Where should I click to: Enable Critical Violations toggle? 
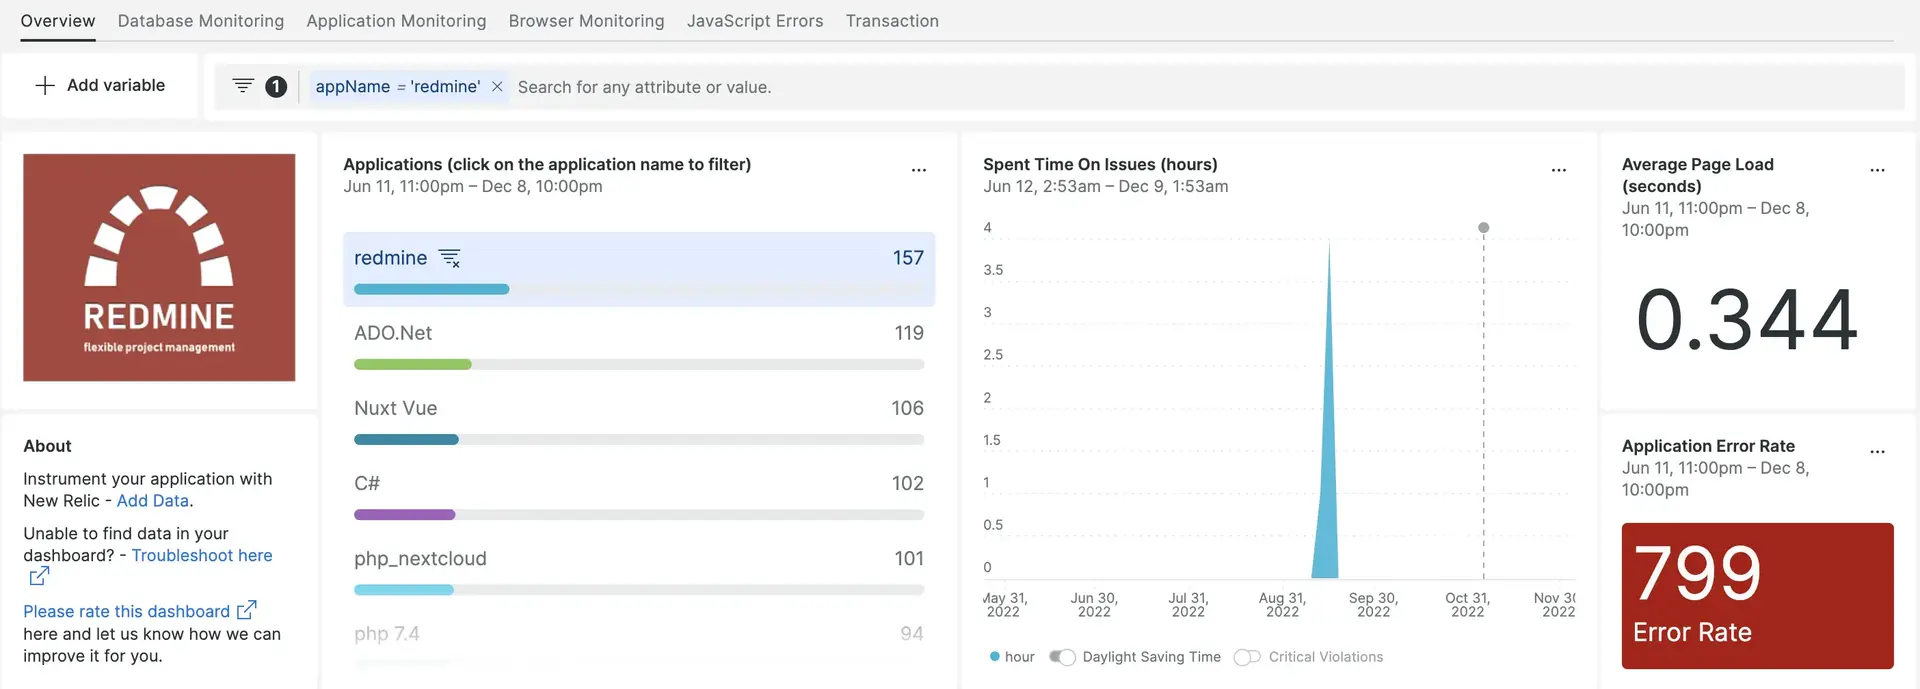click(1247, 657)
